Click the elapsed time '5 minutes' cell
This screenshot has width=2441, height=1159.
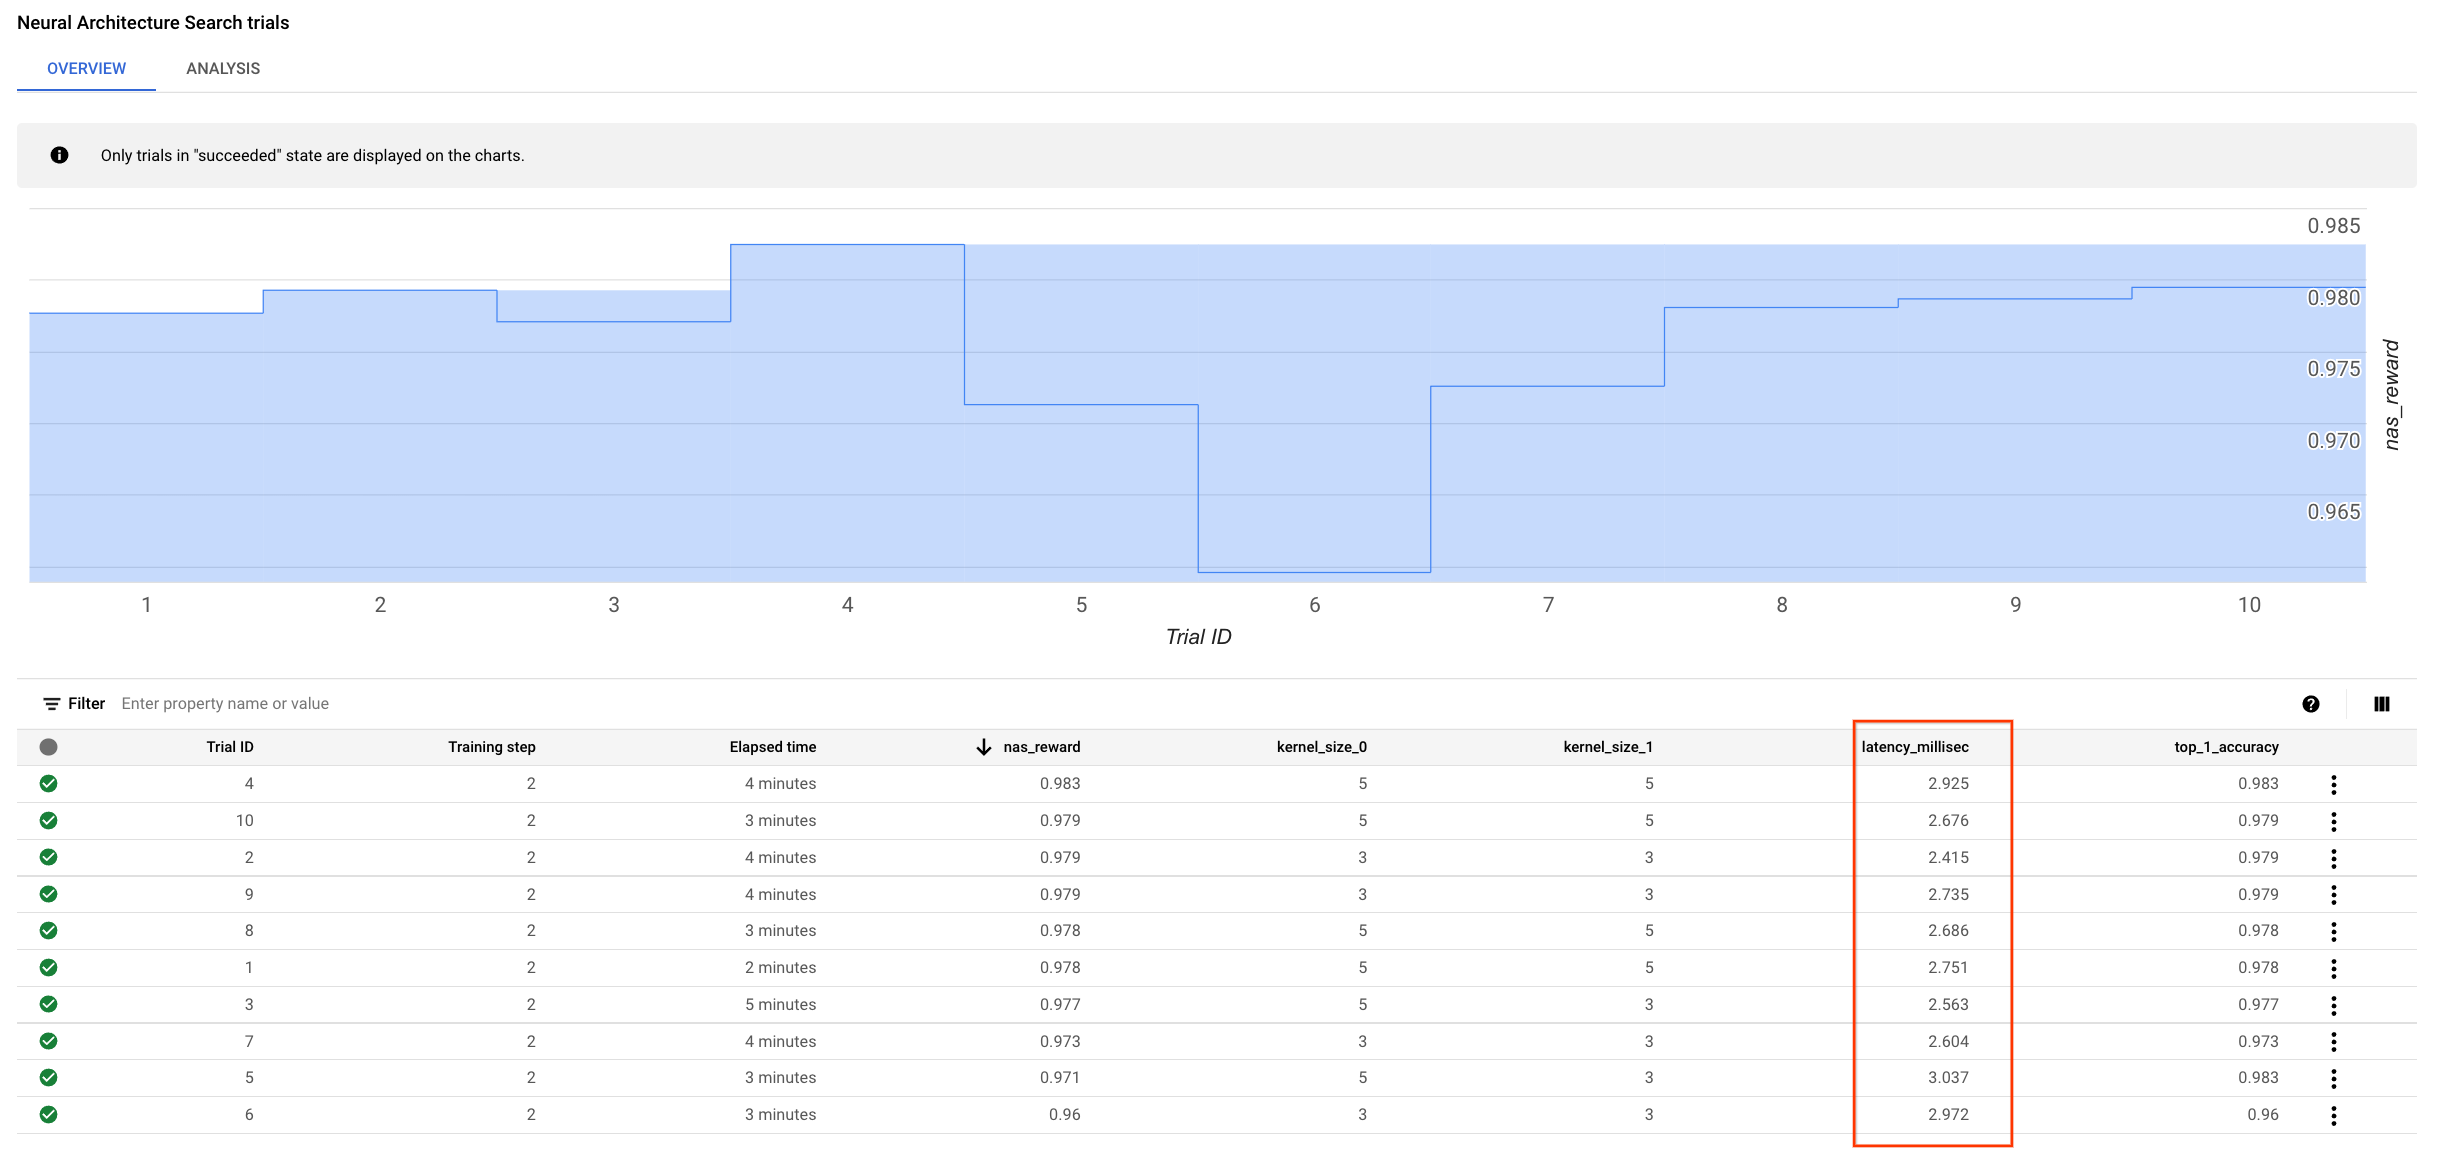pos(780,1005)
